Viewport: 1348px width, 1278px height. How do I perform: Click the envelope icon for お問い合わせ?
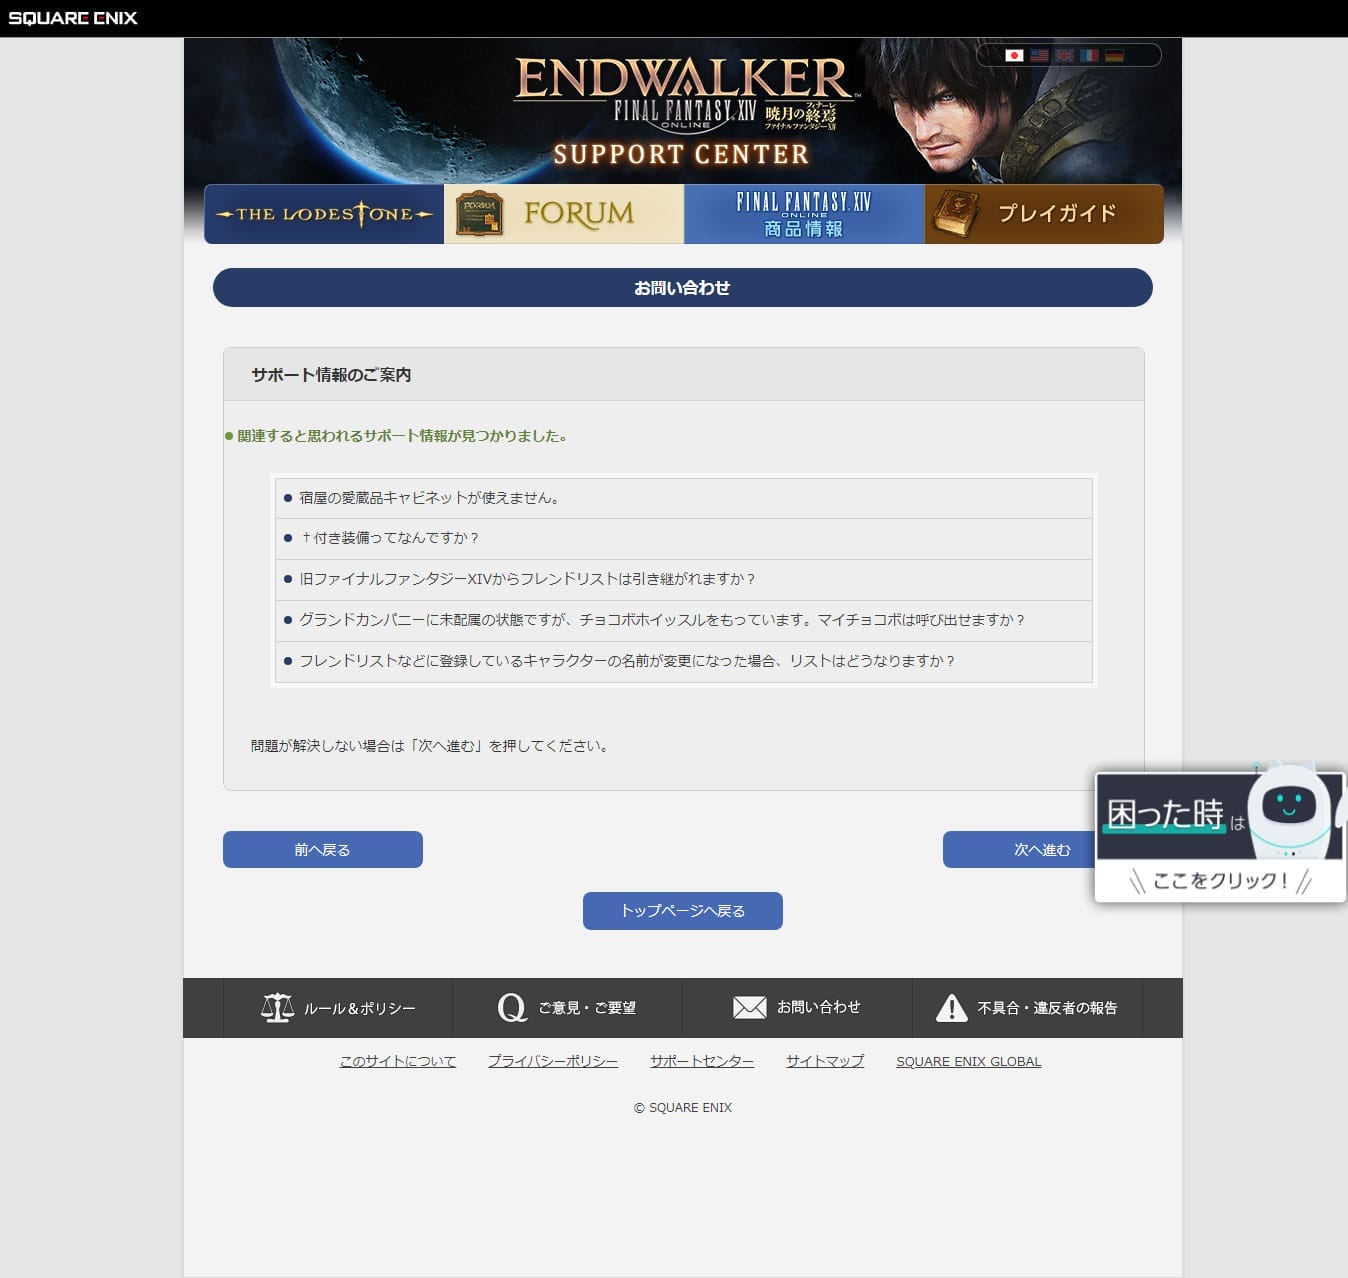[x=749, y=1007]
